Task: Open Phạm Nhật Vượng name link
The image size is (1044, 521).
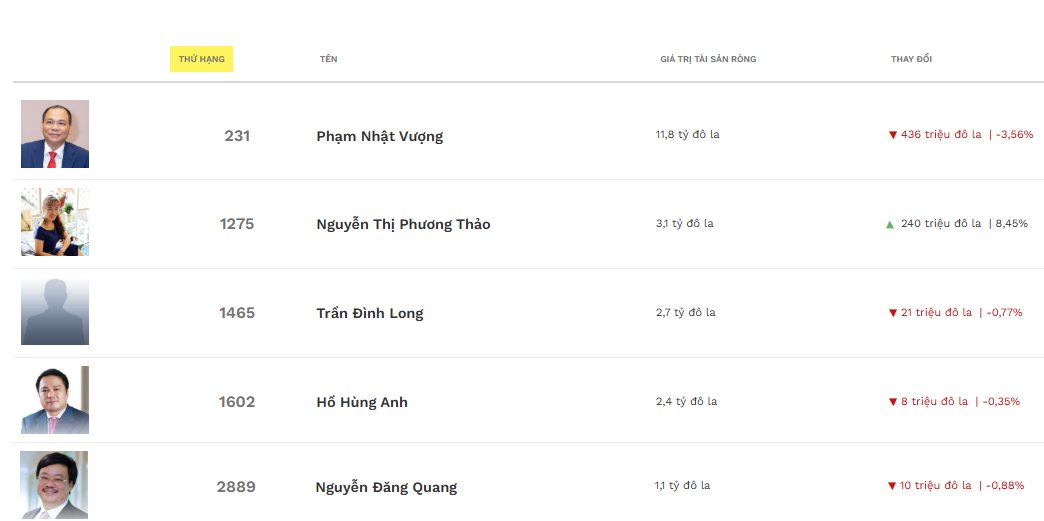Action: pyautogui.click(x=379, y=136)
